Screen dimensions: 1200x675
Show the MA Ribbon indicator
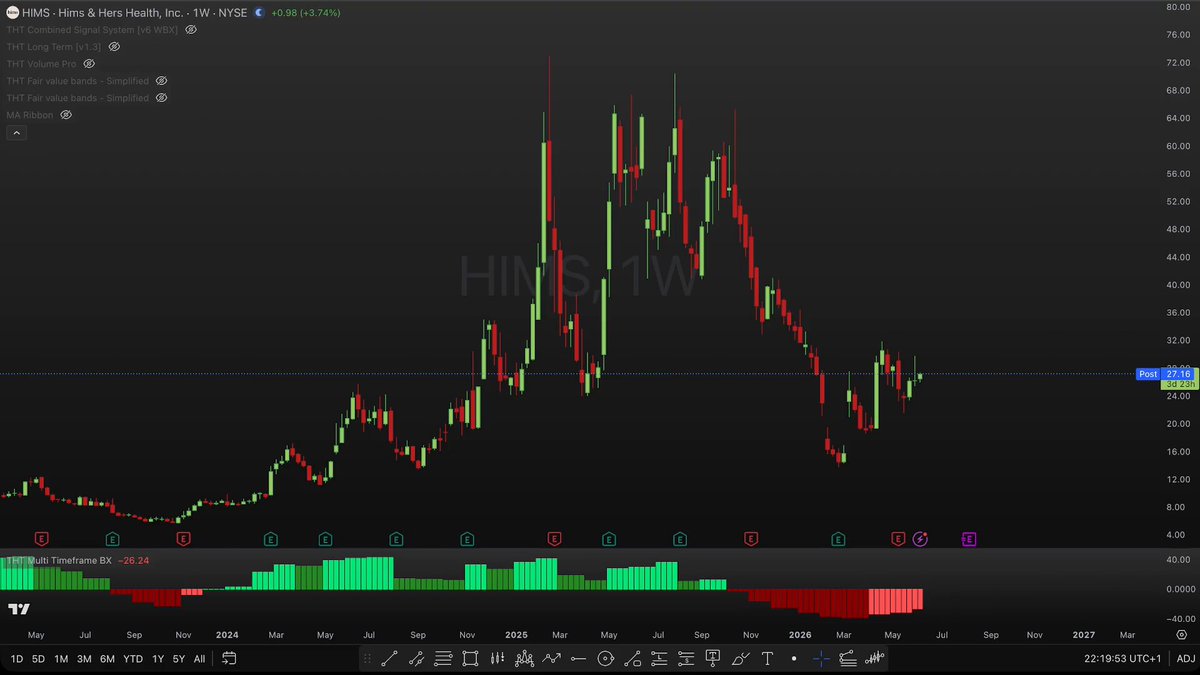point(66,115)
